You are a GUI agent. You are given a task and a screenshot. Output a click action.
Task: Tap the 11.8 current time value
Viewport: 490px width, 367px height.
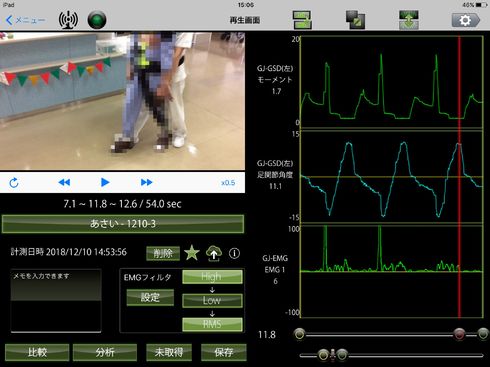pos(267,334)
